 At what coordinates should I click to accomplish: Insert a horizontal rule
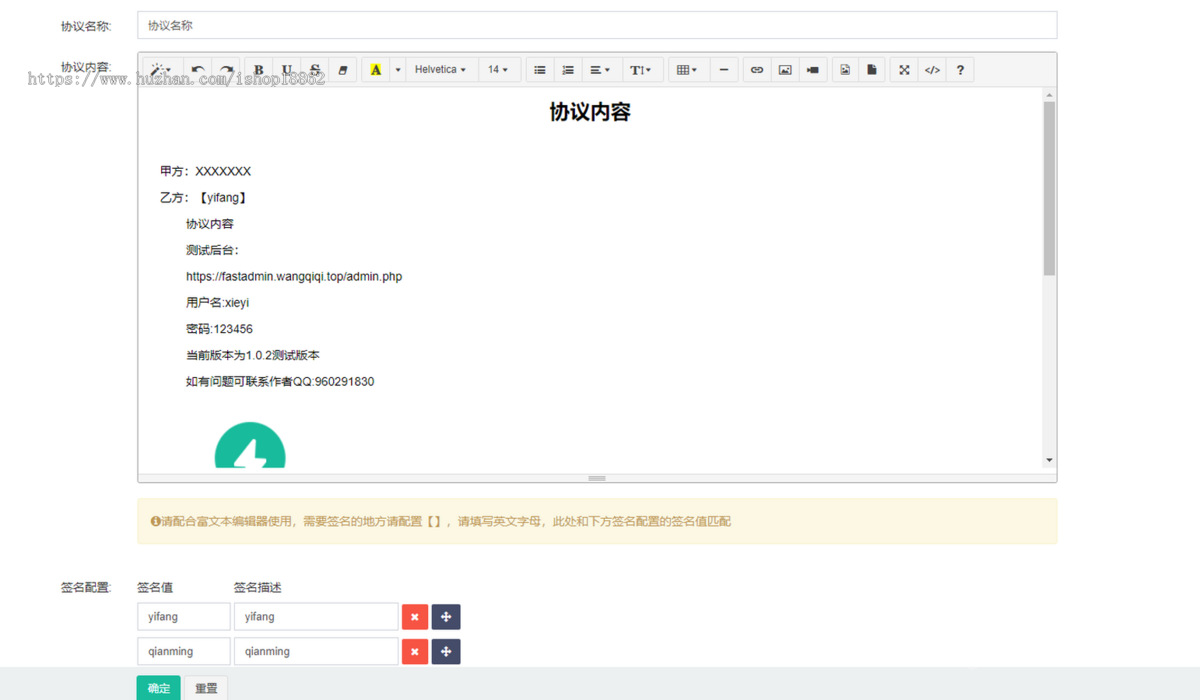pos(724,69)
